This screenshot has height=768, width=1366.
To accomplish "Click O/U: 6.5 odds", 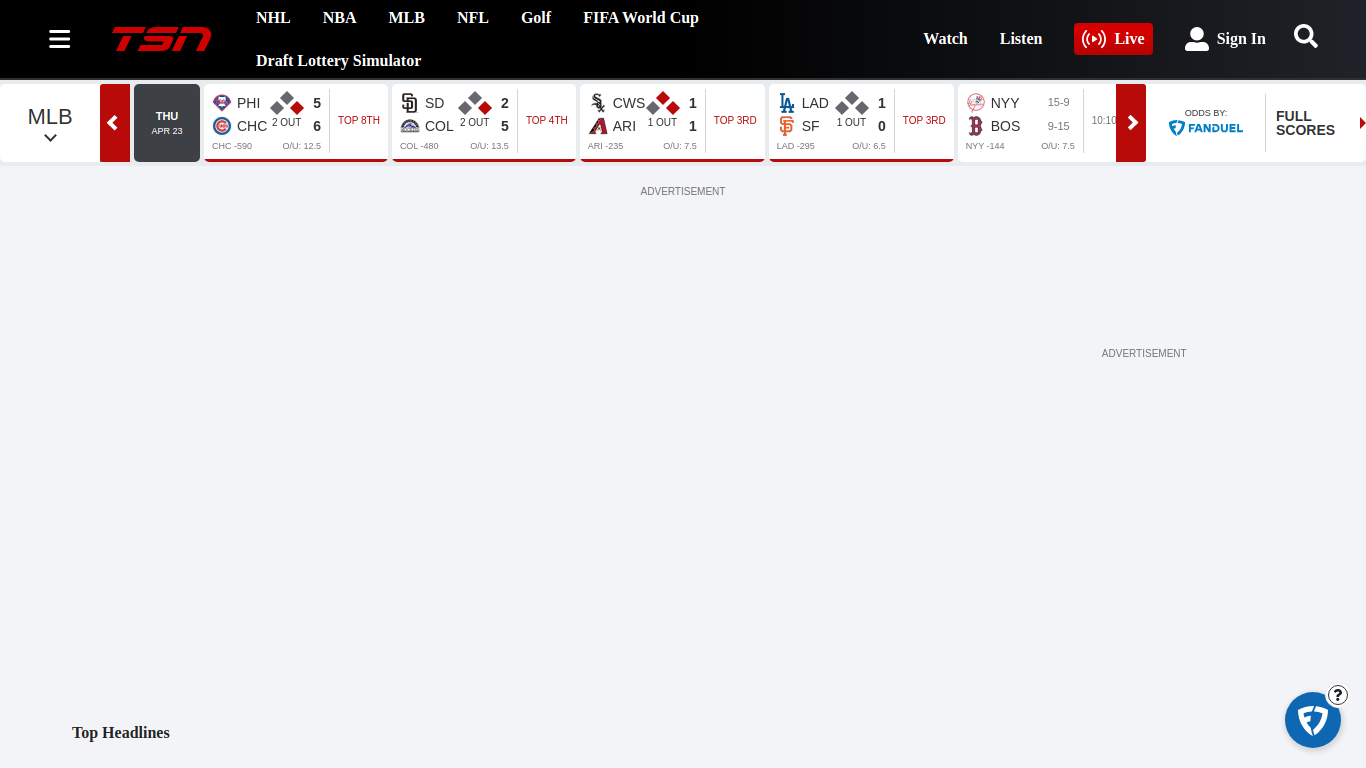I will pyautogui.click(x=869, y=146).
